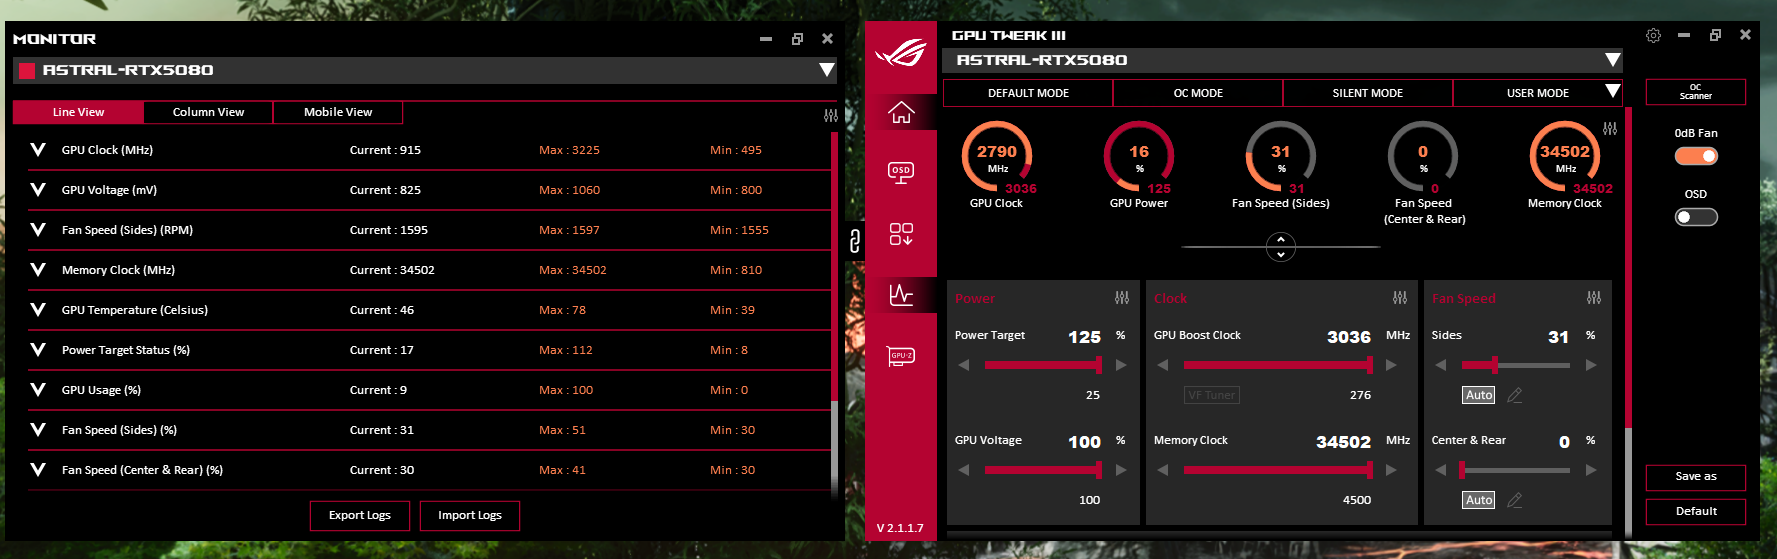1777x559 pixels.
Task: Decrease GPU Voltage with left arrow
Action: [x=964, y=470]
